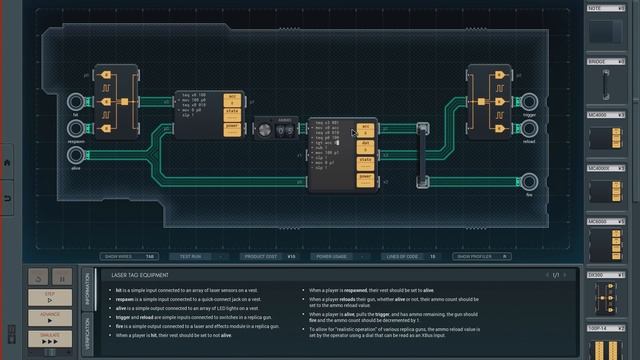Image resolution: width=640 pixels, height=360 pixels.
Task: Pause the simulation
Action: (x=62, y=277)
